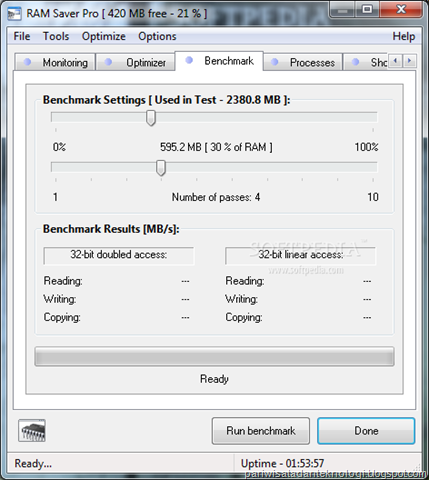The image size is (429, 480).
Task: Click the Number of passes slider handle
Action: [x=161, y=168]
